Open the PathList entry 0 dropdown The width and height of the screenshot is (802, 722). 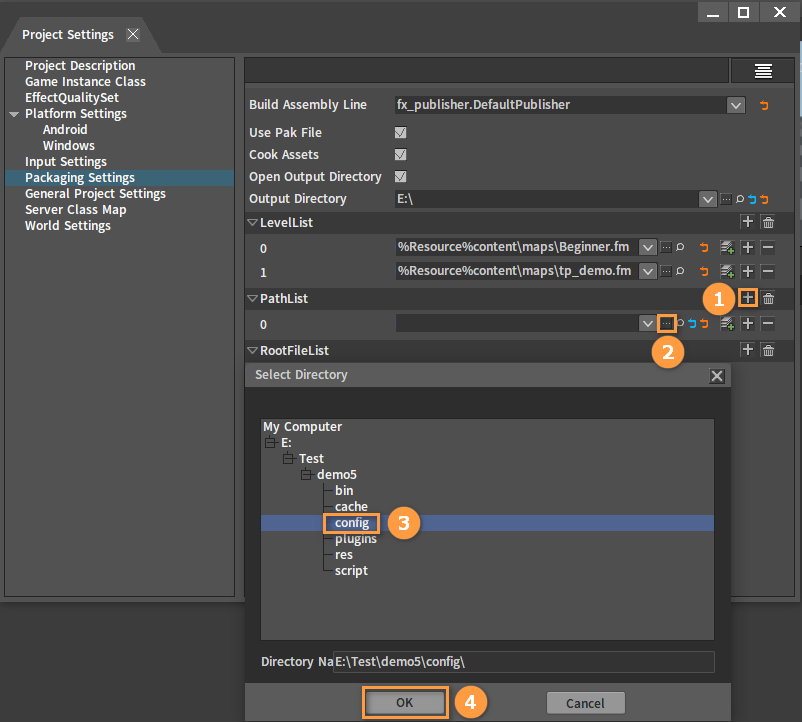[648, 324]
